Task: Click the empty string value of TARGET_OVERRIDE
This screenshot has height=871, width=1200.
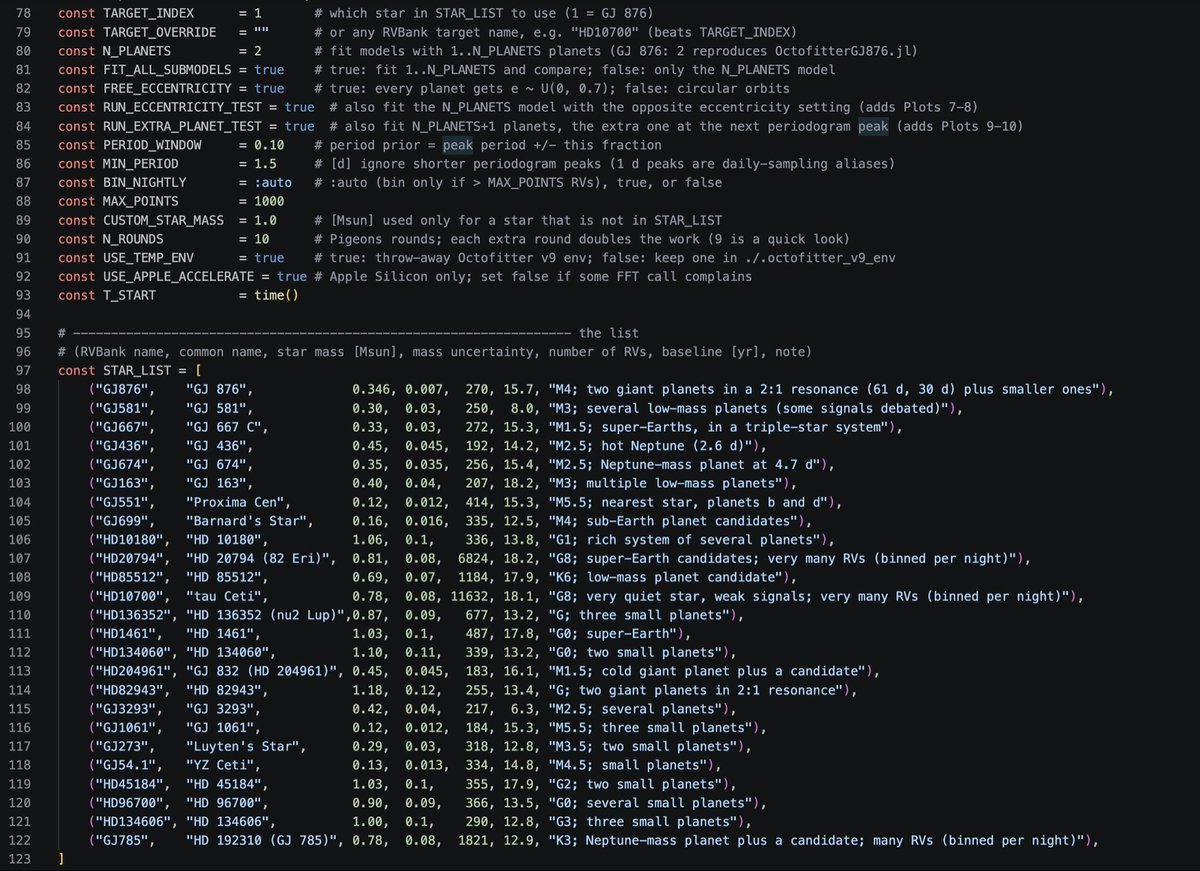Action: 262,33
